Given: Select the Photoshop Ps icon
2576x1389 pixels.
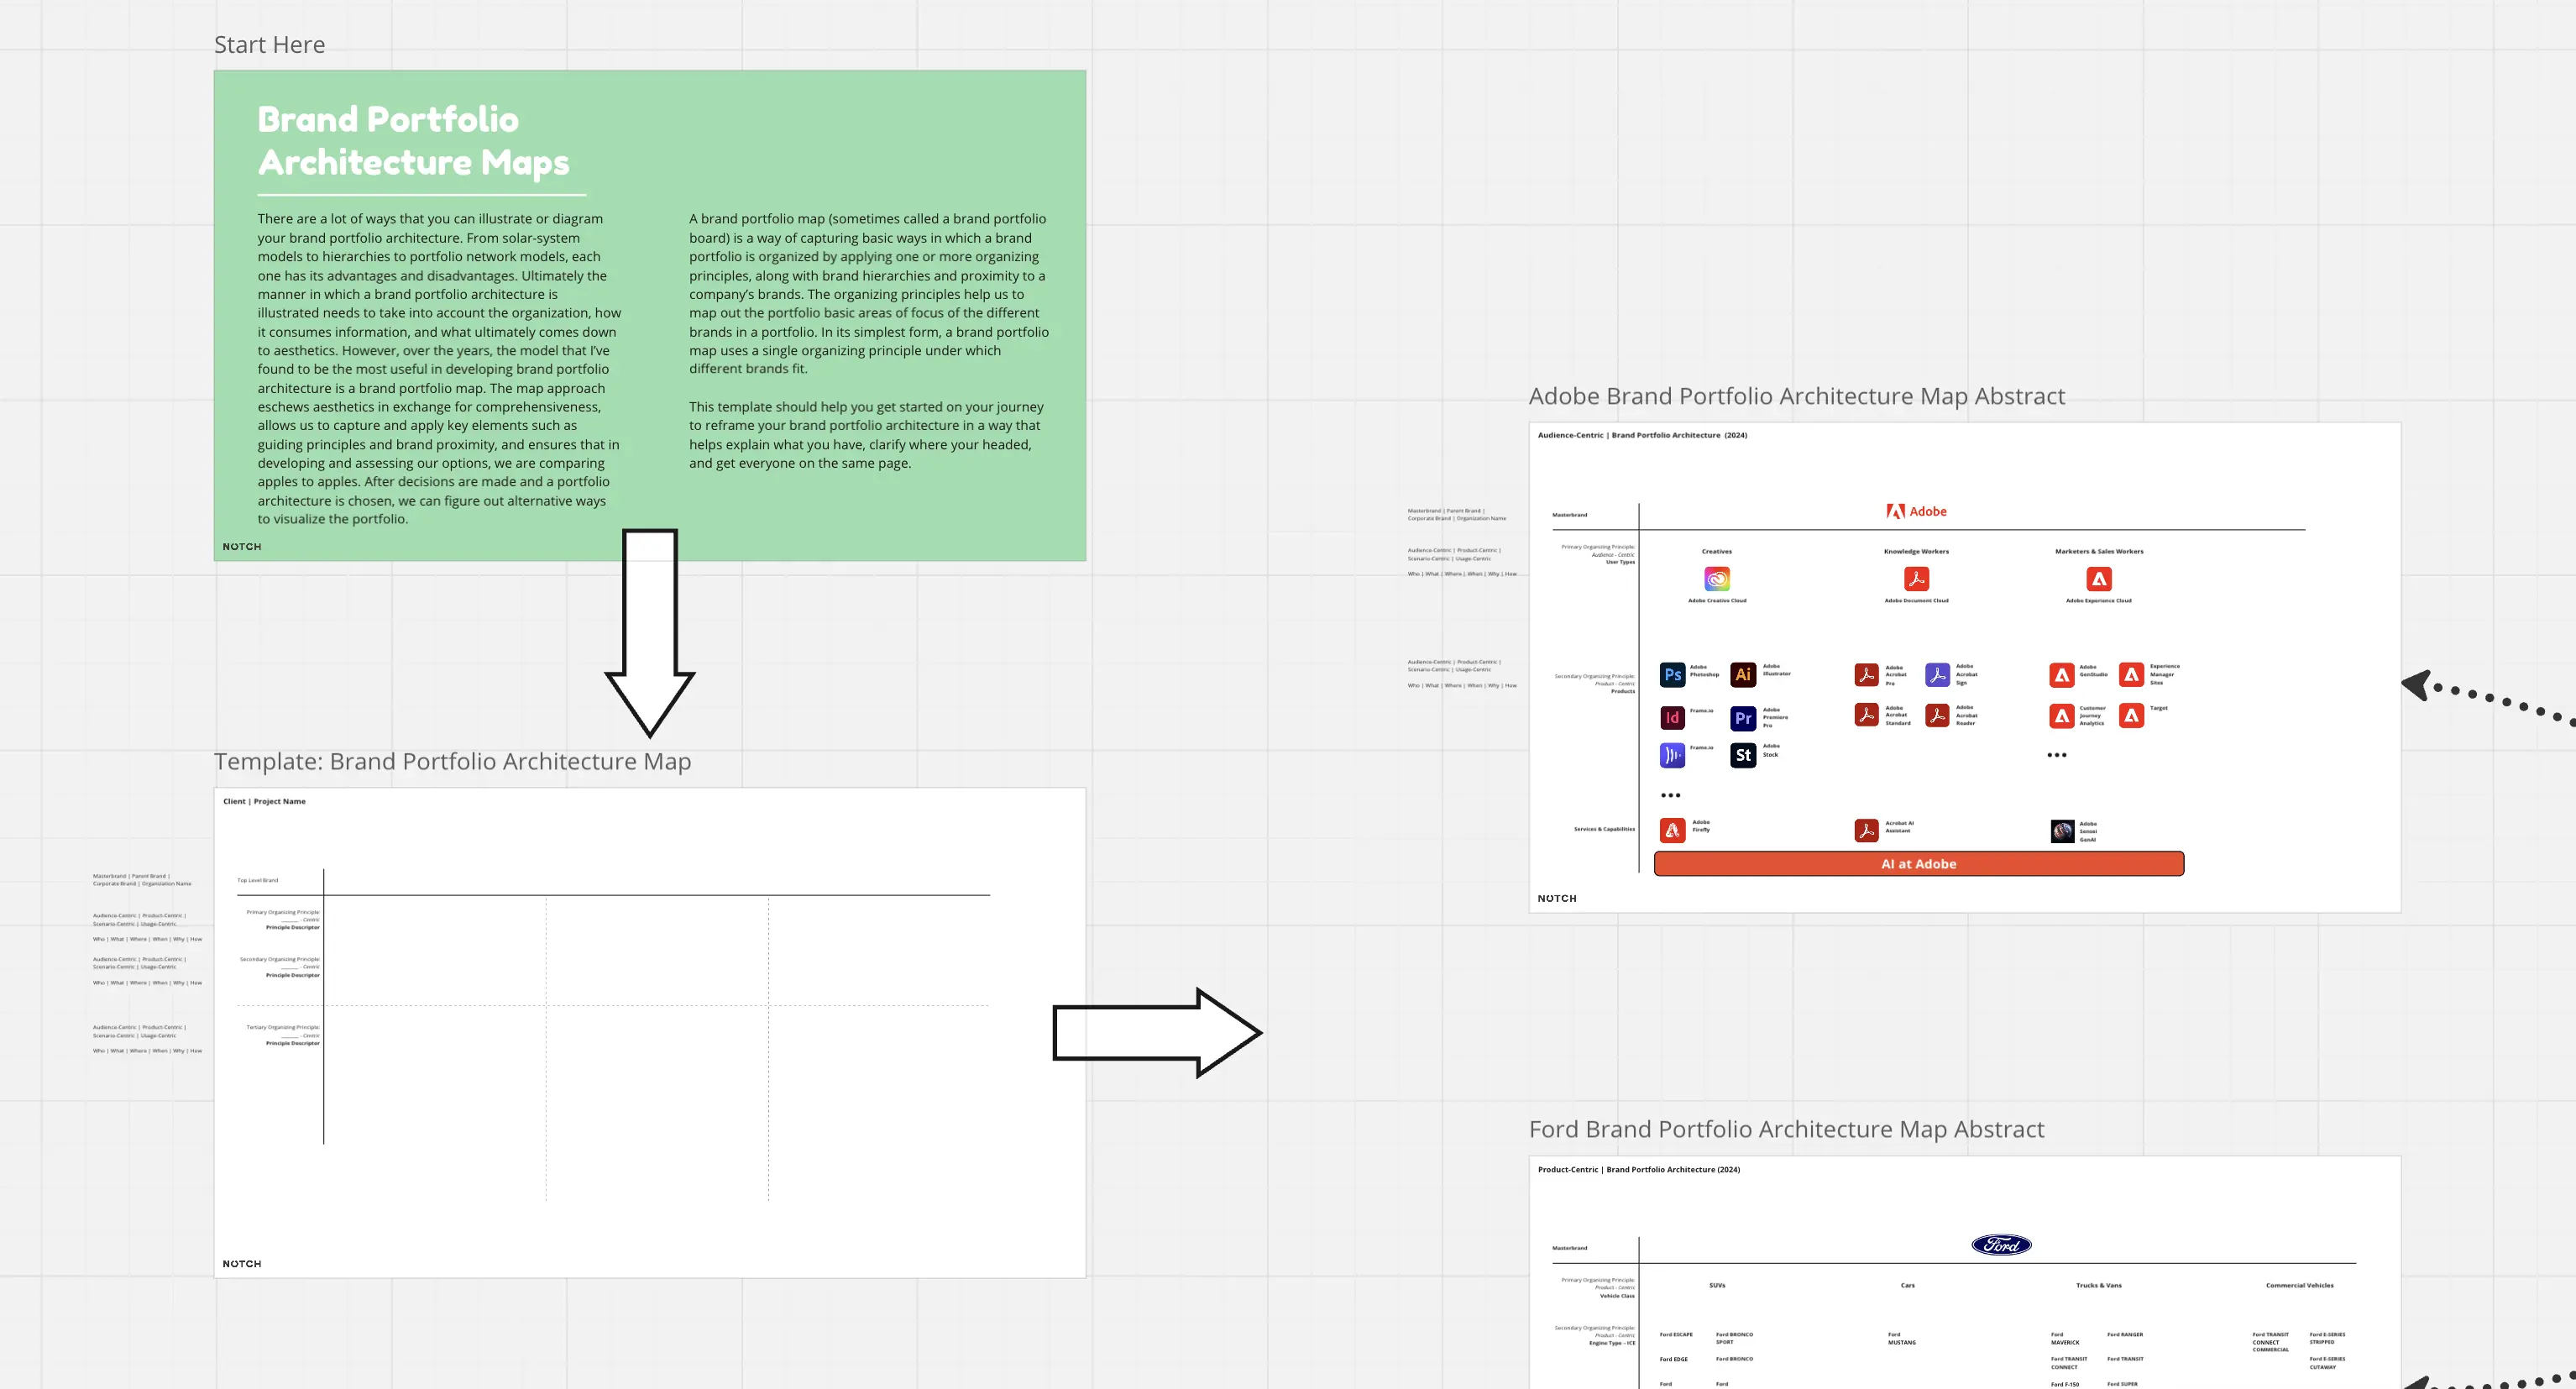Looking at the screenshot, I should 1672,675.
